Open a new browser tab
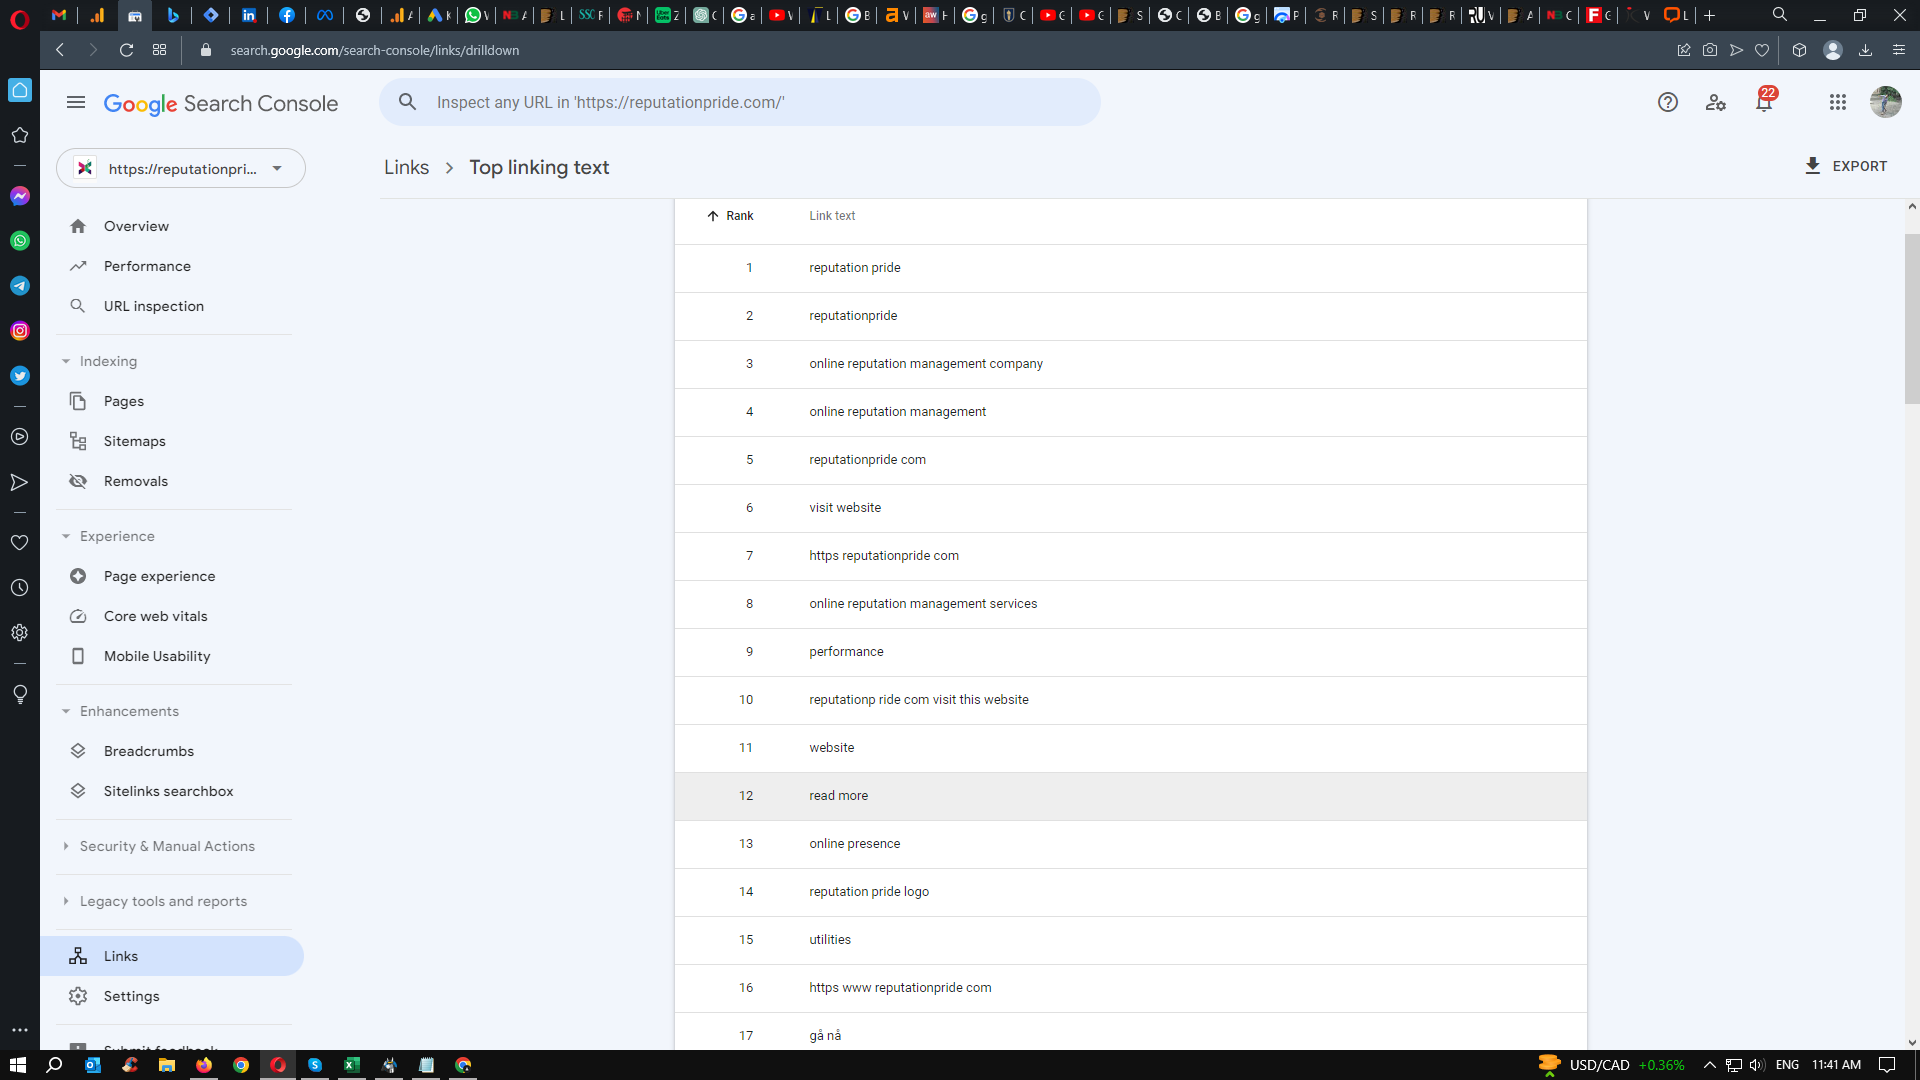Screen dimensions: 1920x1080 tap(1710, 15)
